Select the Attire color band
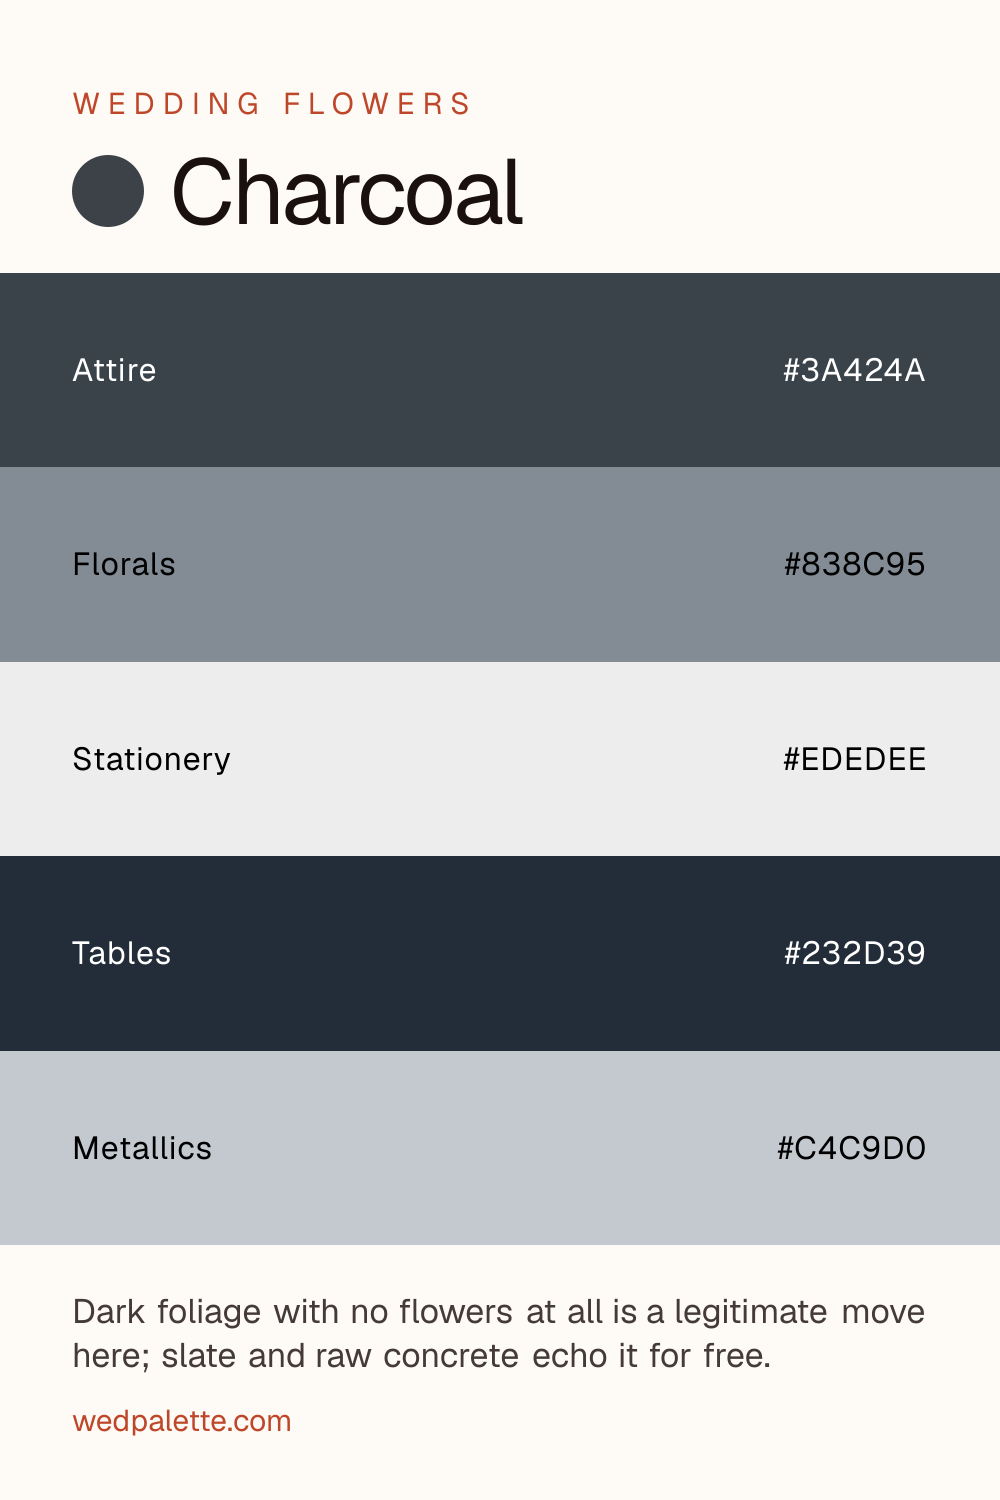 click(500, 370)
